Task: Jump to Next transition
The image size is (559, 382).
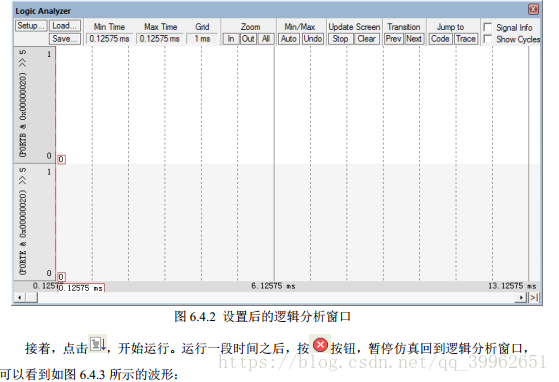Action: pos(414,38)
